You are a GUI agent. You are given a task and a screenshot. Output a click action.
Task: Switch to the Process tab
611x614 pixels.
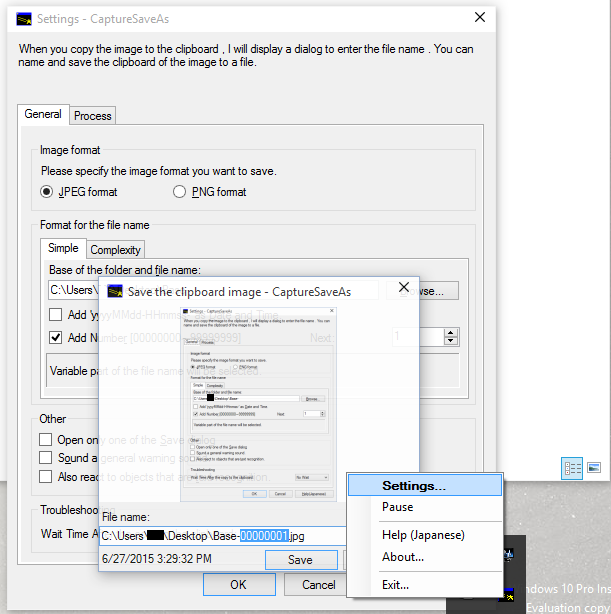(92, 116)
